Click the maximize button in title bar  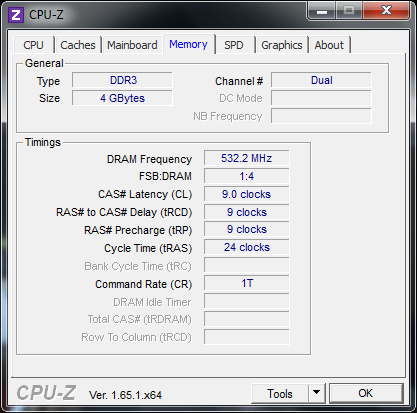(x=349, y=11)
